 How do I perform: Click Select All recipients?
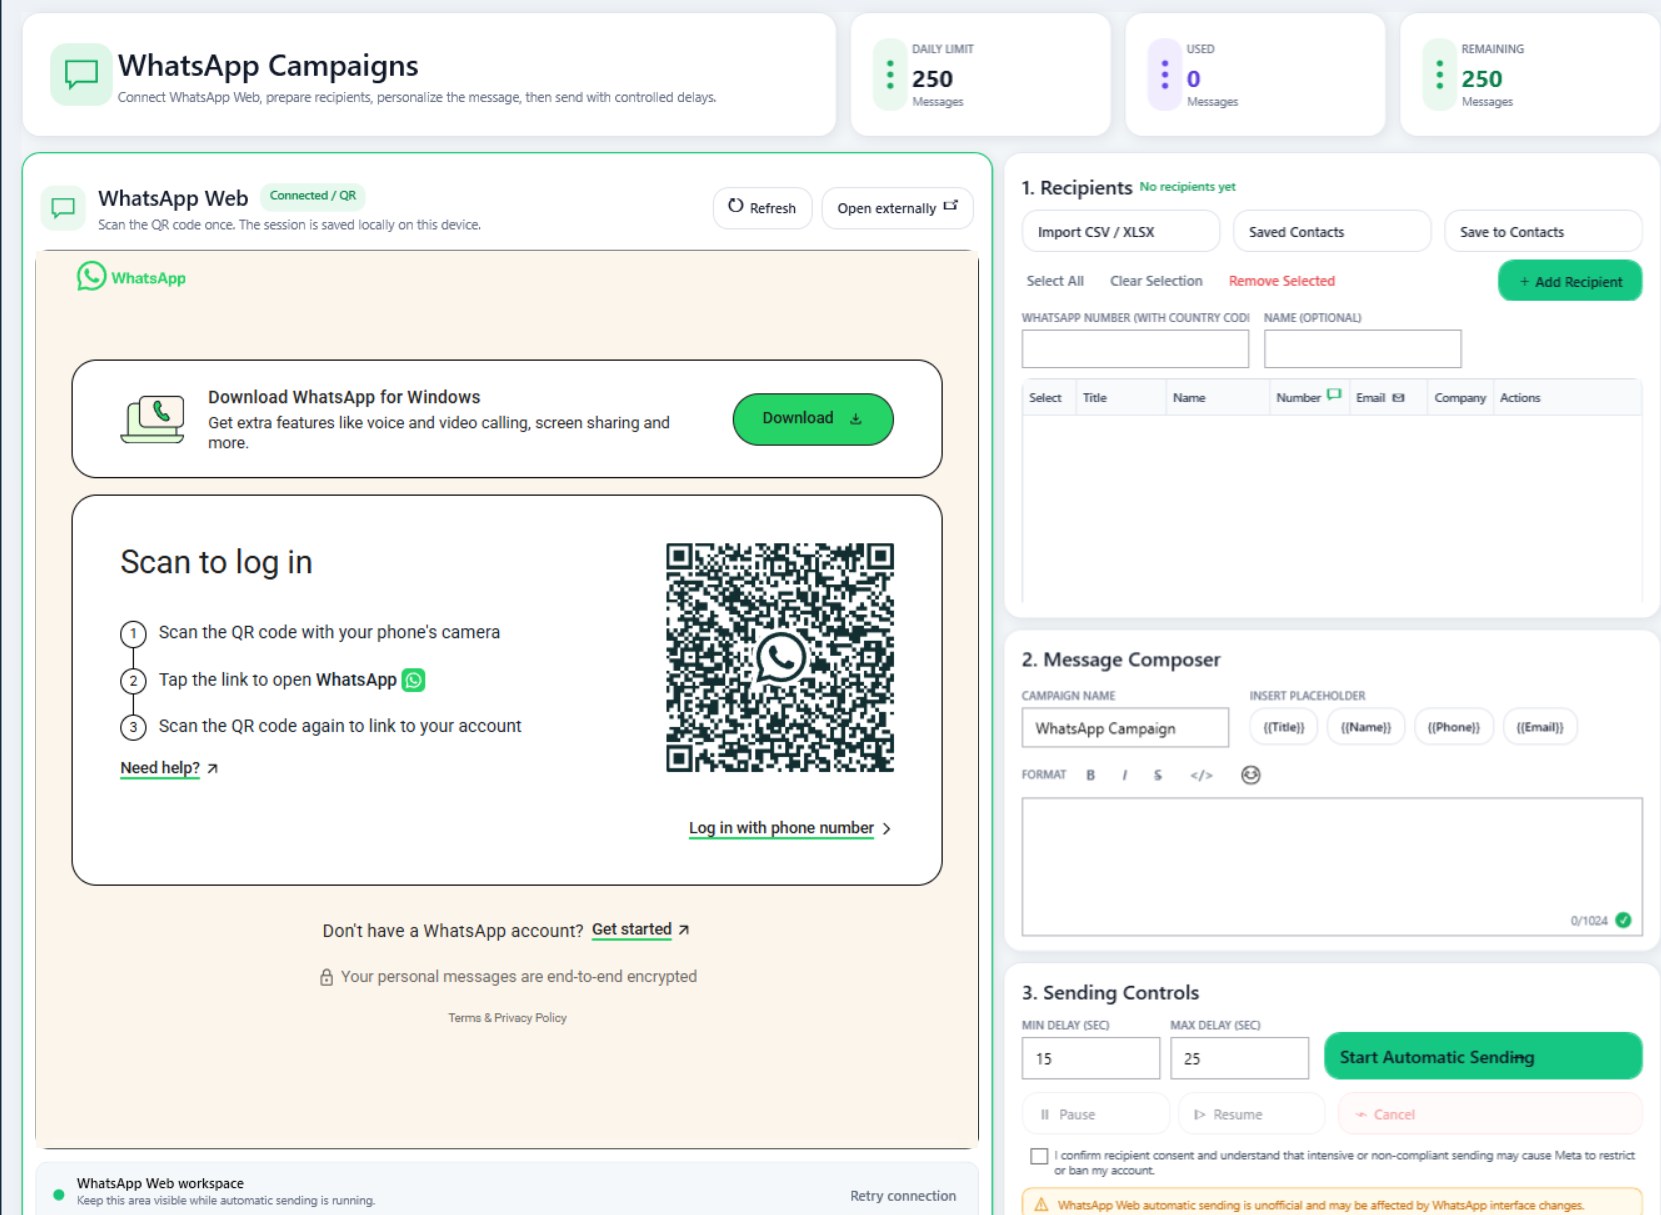tap(1054, 281)
